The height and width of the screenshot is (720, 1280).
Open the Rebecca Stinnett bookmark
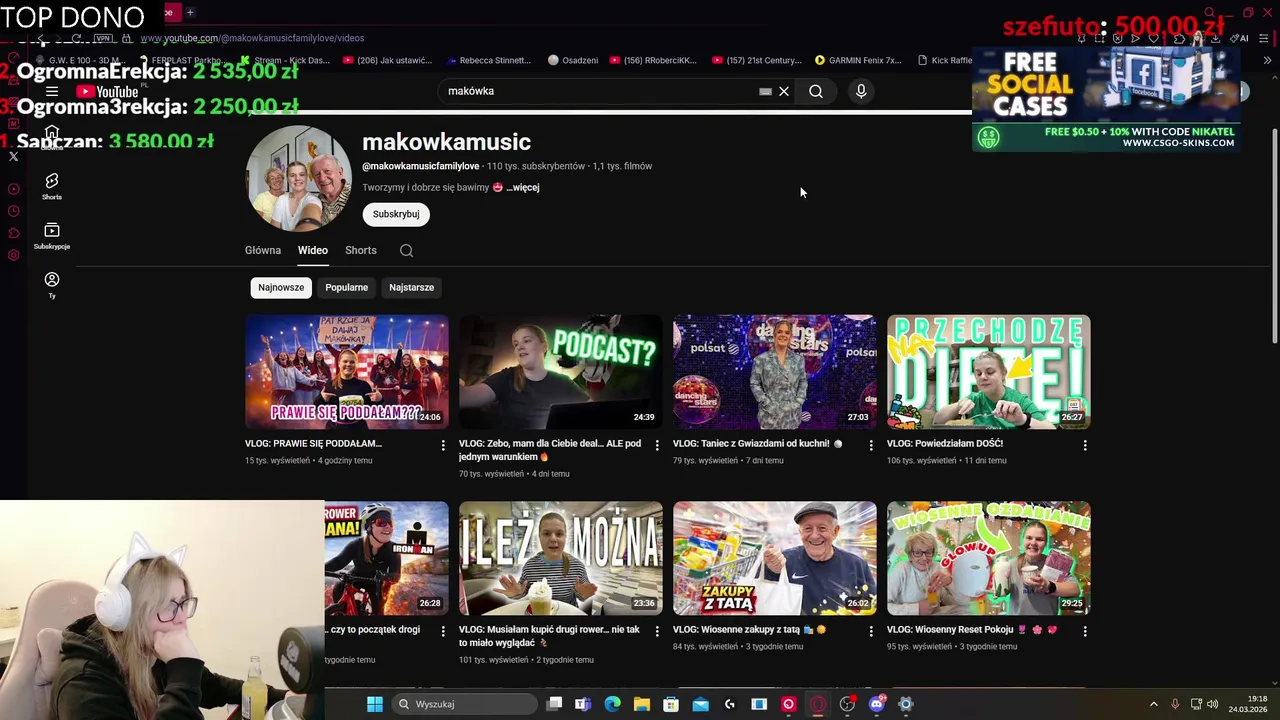(488, 60)
